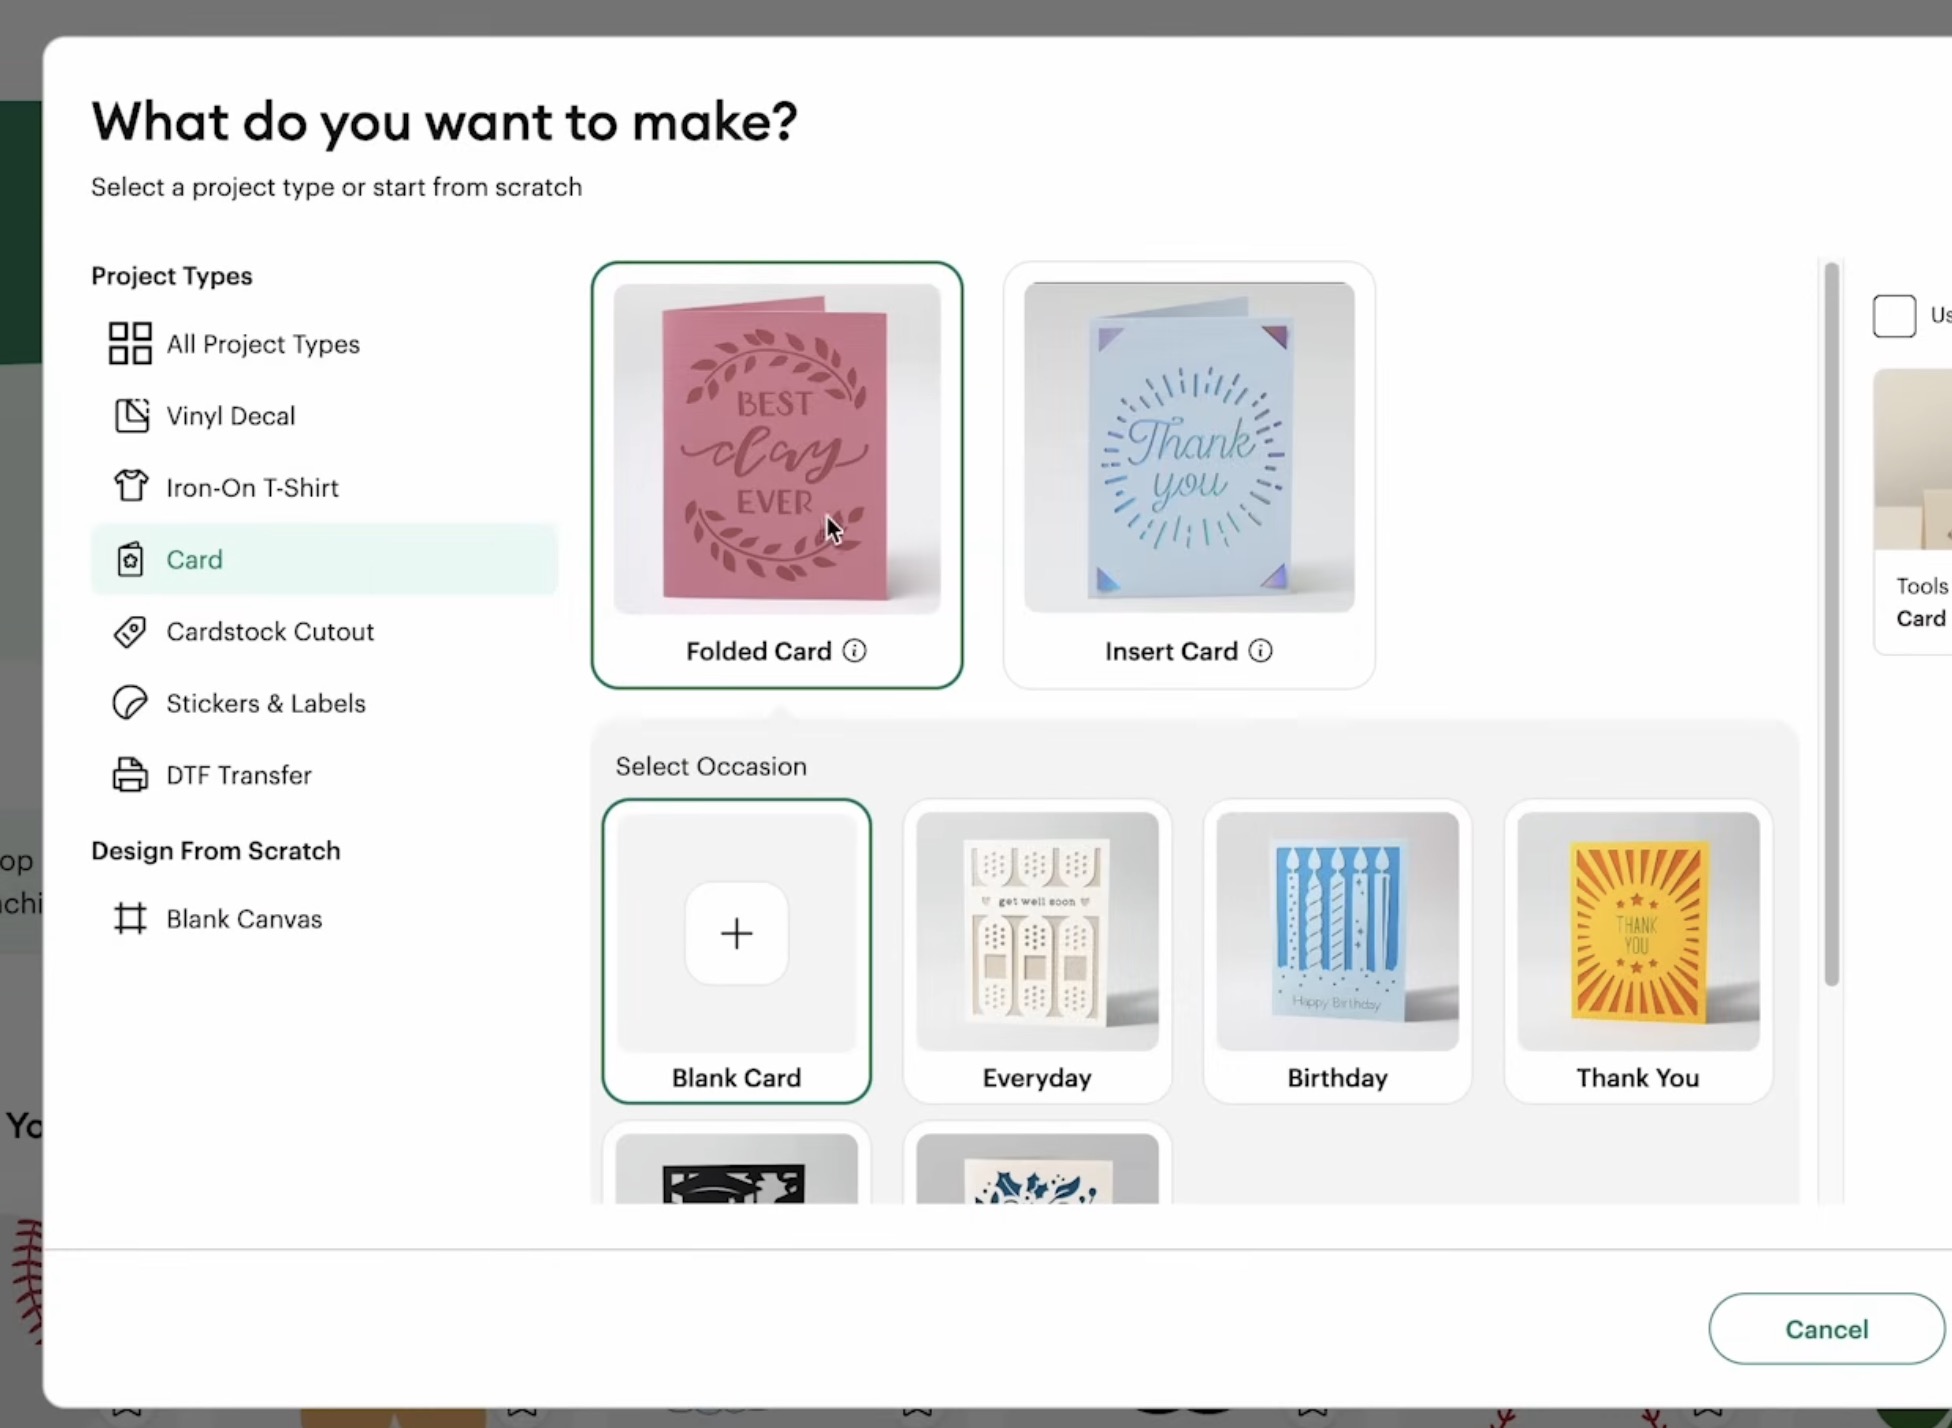Select Card from the Project Types list

point(195,559)
